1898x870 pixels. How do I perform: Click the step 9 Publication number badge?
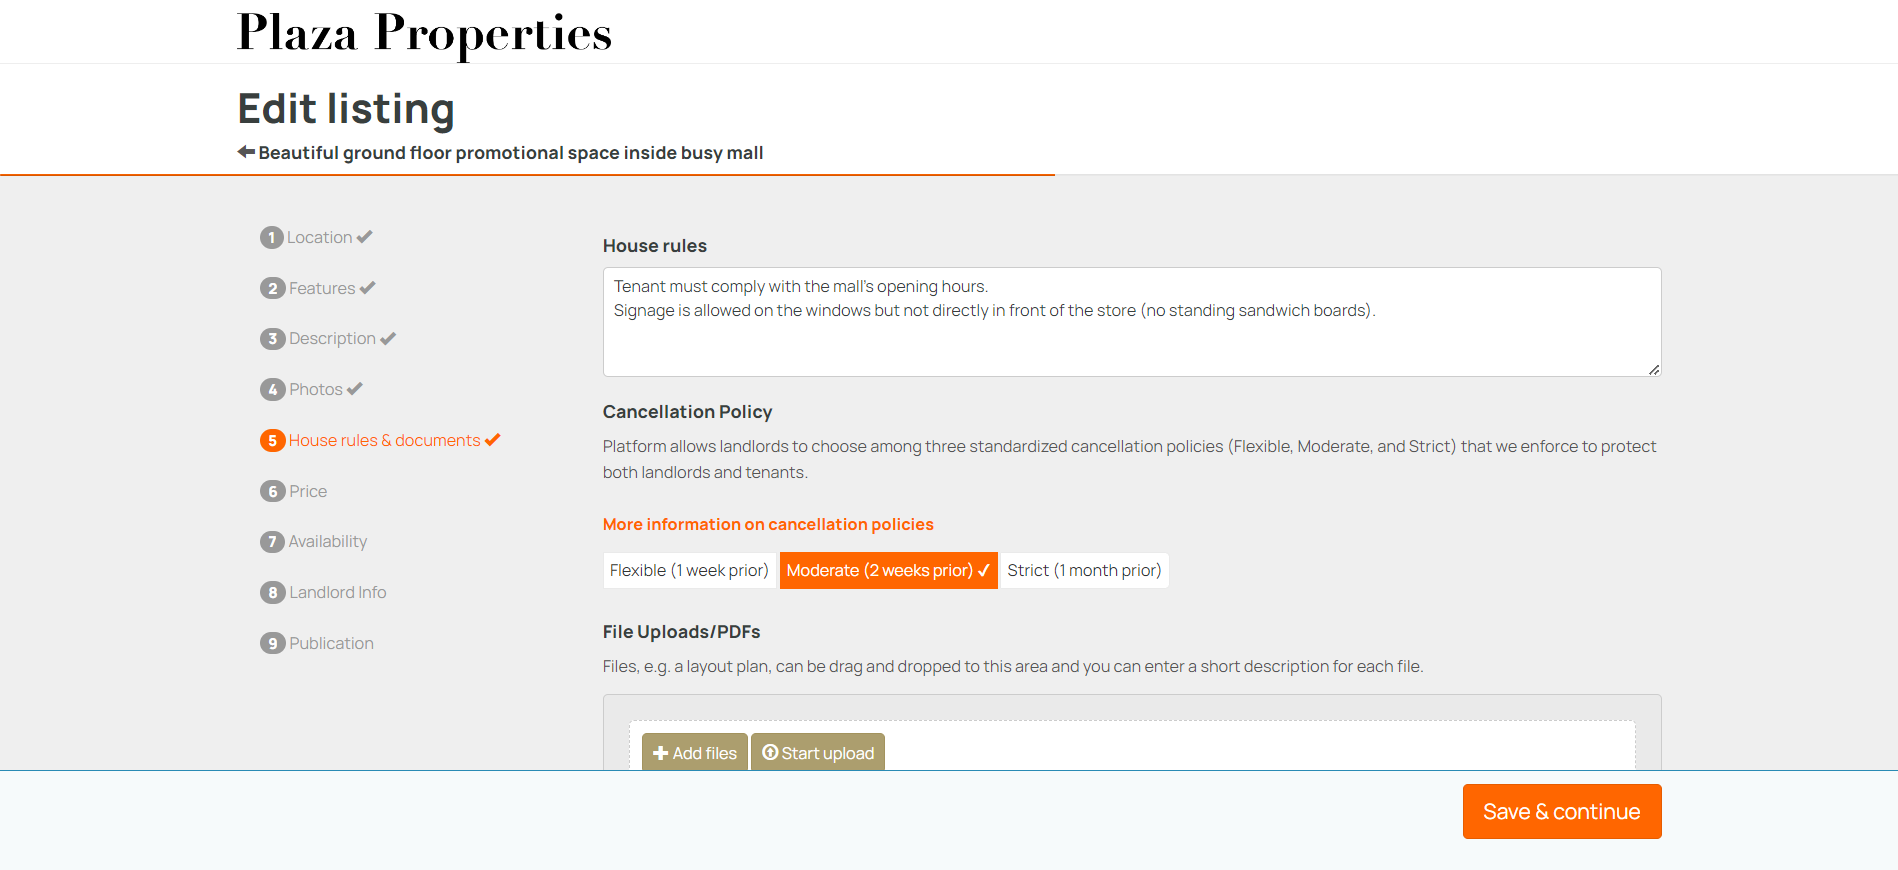(x=272, y=643)
